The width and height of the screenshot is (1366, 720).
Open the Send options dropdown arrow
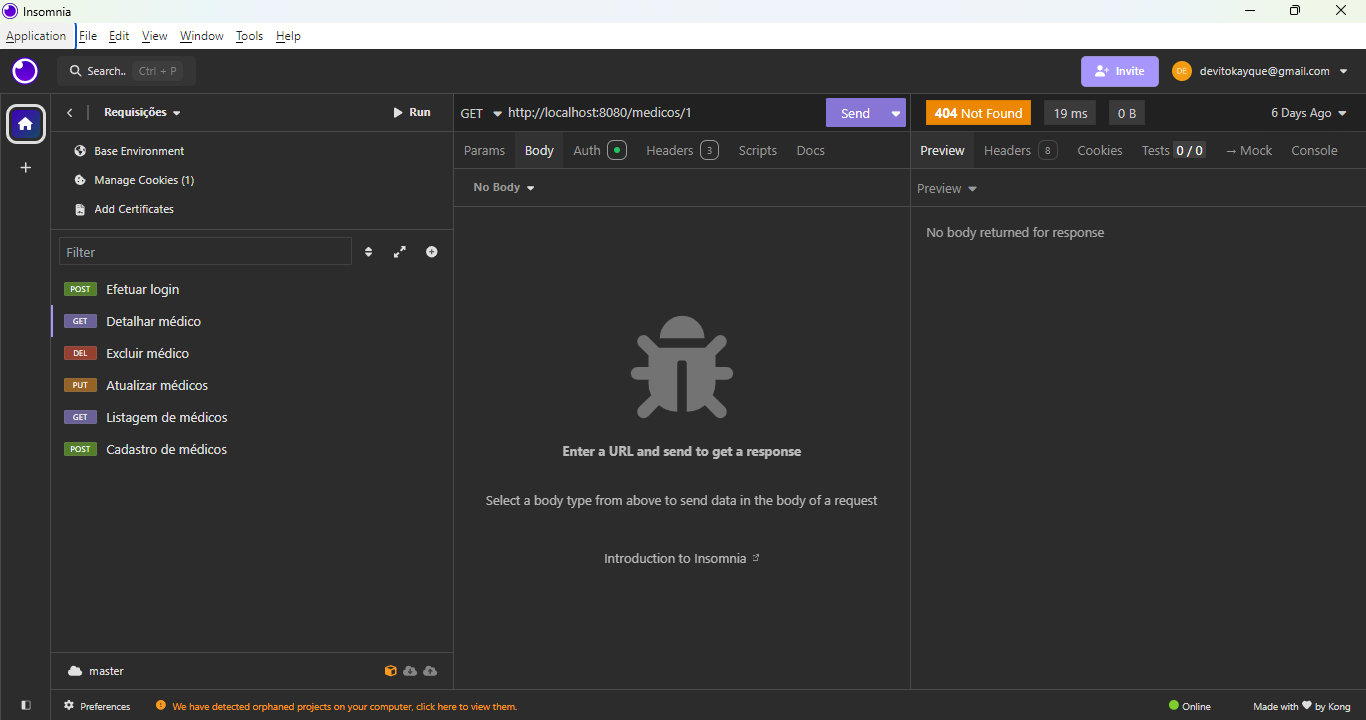pyautogui.click(x=895, y=113)
